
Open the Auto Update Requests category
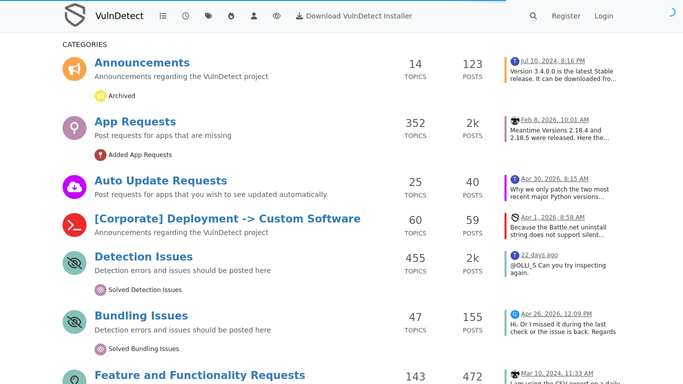(x=161, y=181)
